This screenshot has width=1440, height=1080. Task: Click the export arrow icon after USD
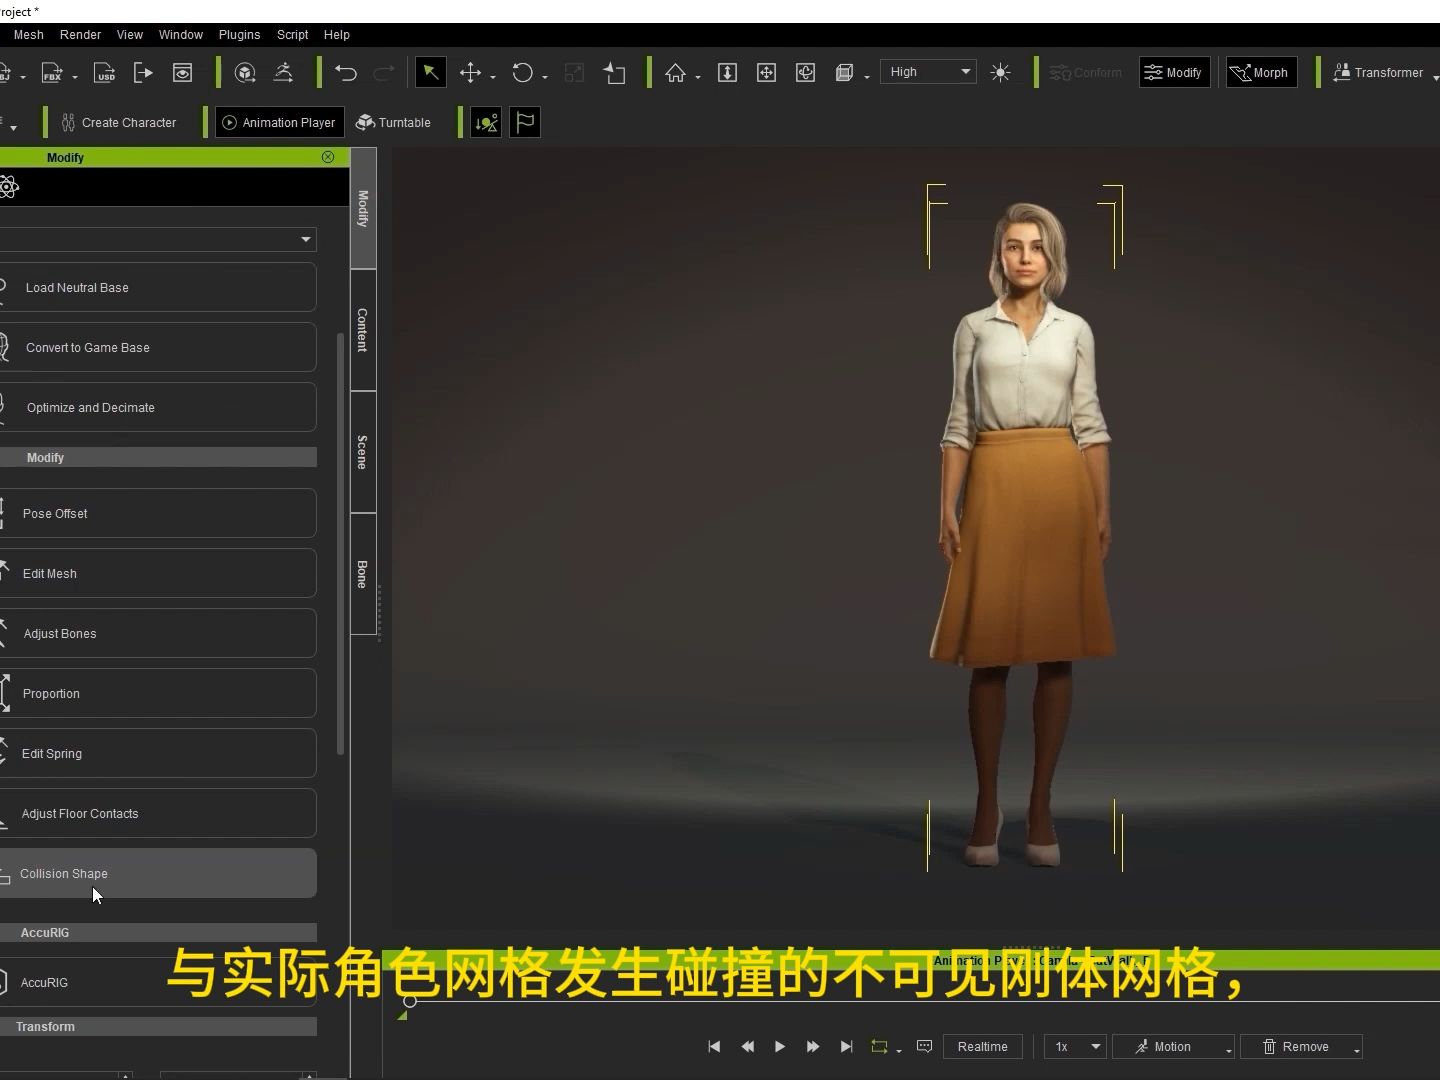click(143, 73)
